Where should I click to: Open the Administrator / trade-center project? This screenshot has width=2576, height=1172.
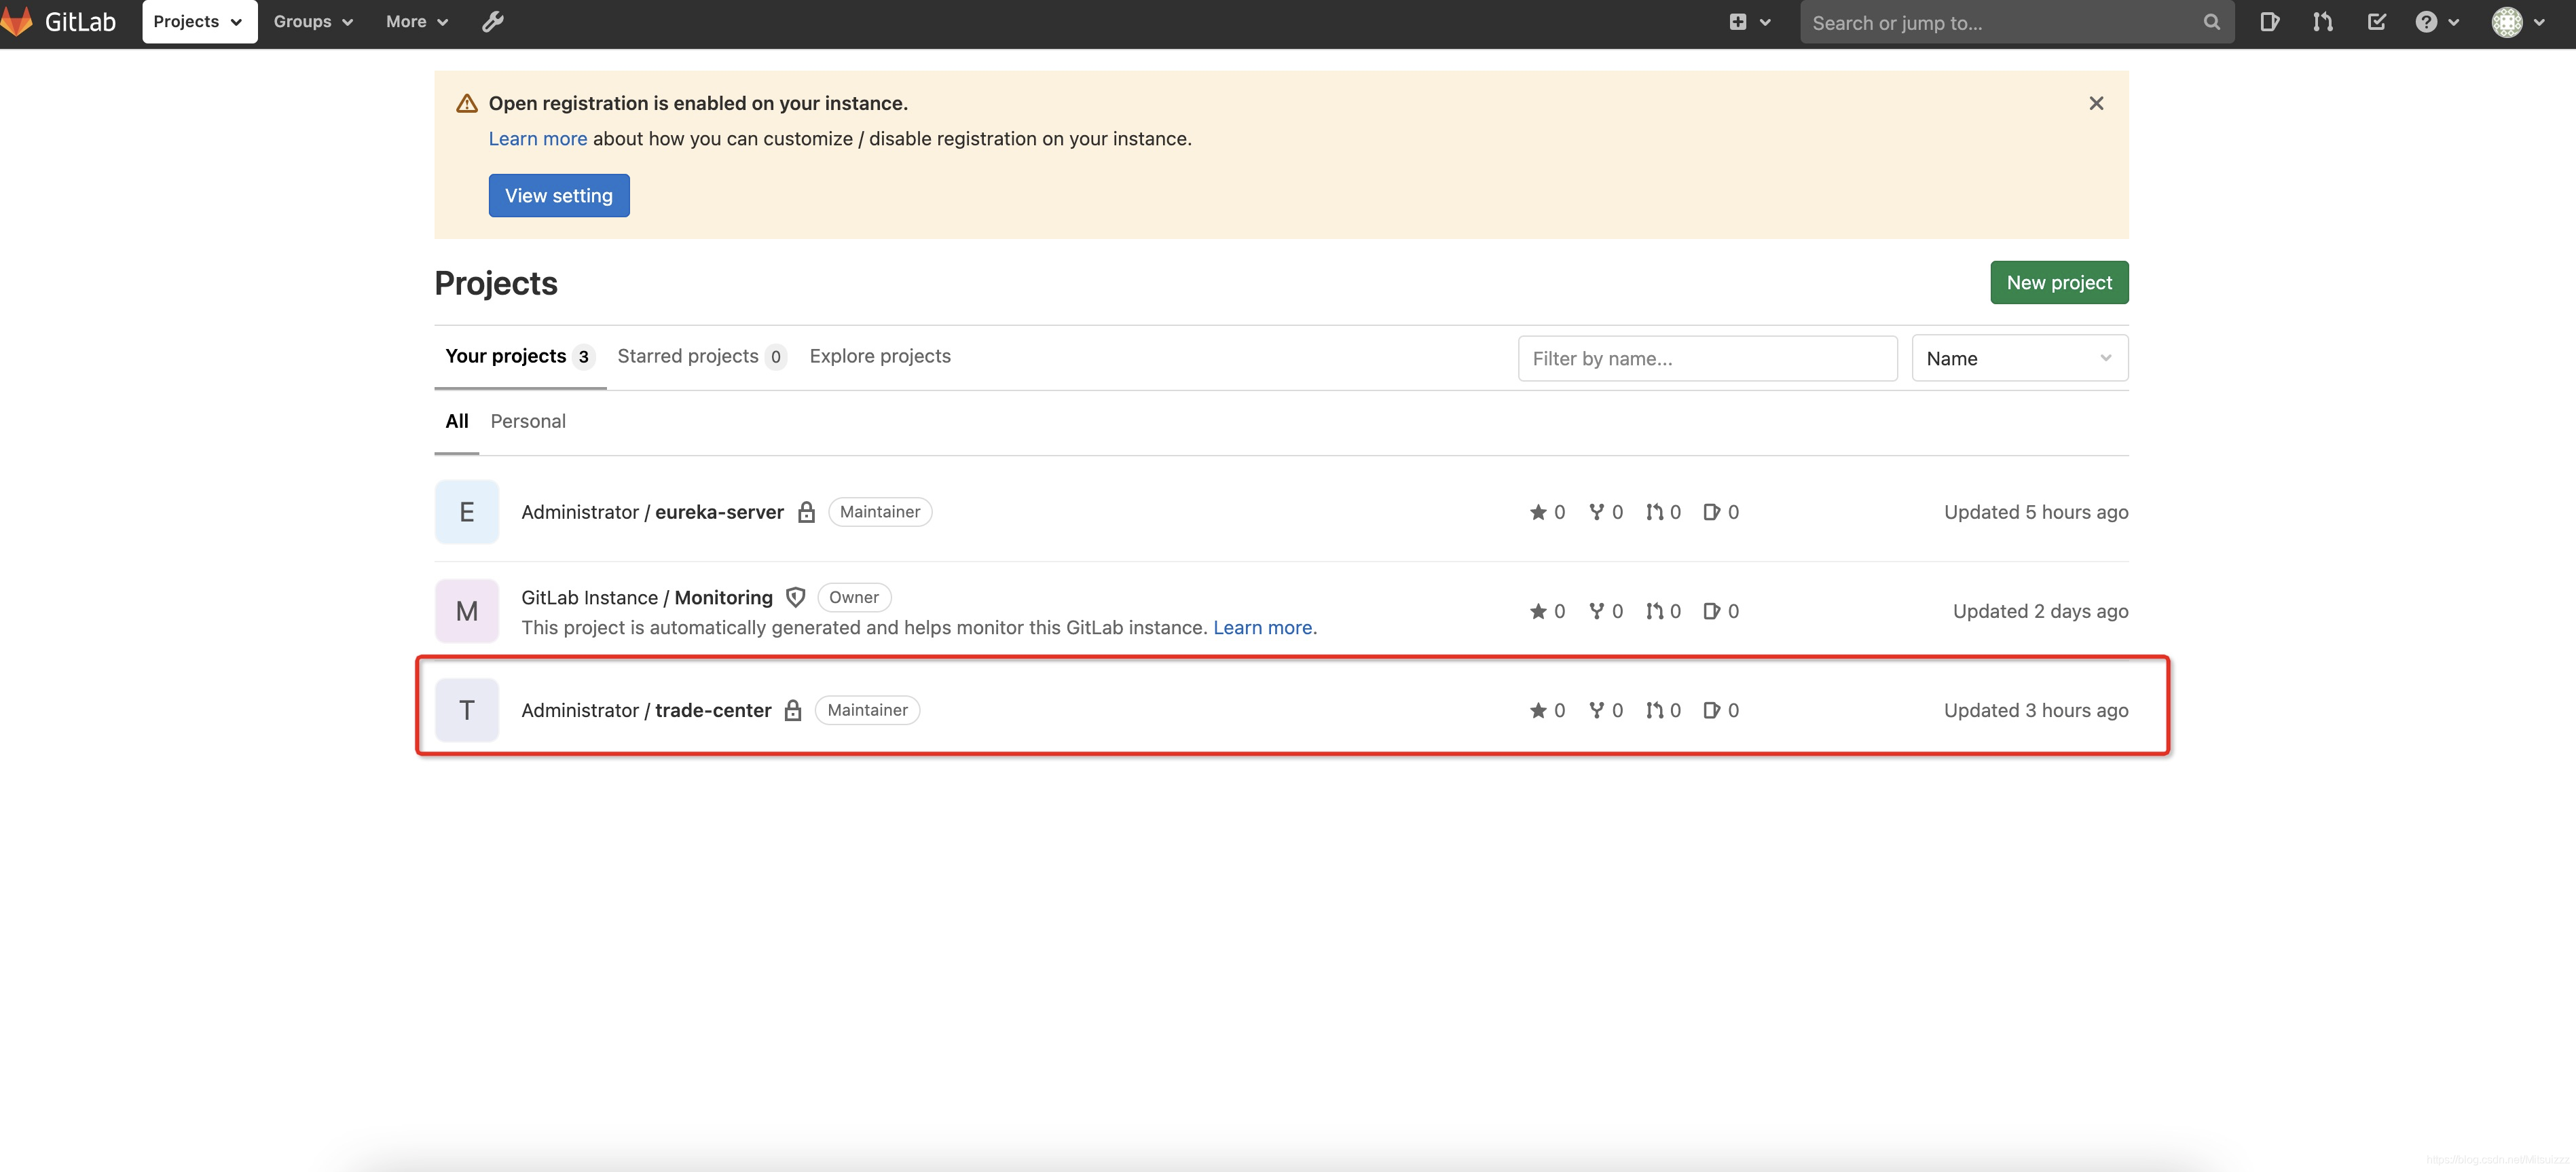646,710
